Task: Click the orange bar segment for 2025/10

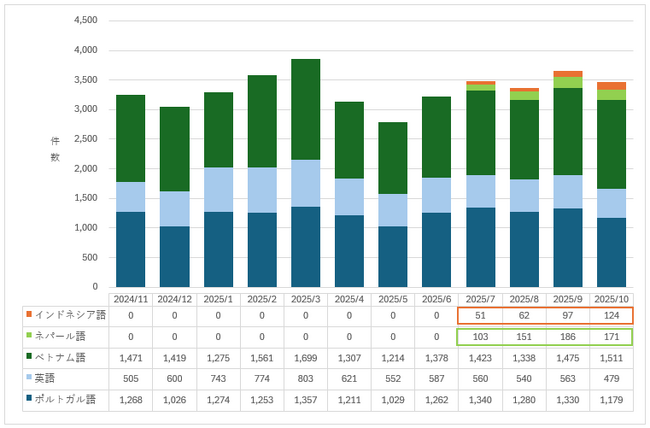Action: tap(611, 86)
